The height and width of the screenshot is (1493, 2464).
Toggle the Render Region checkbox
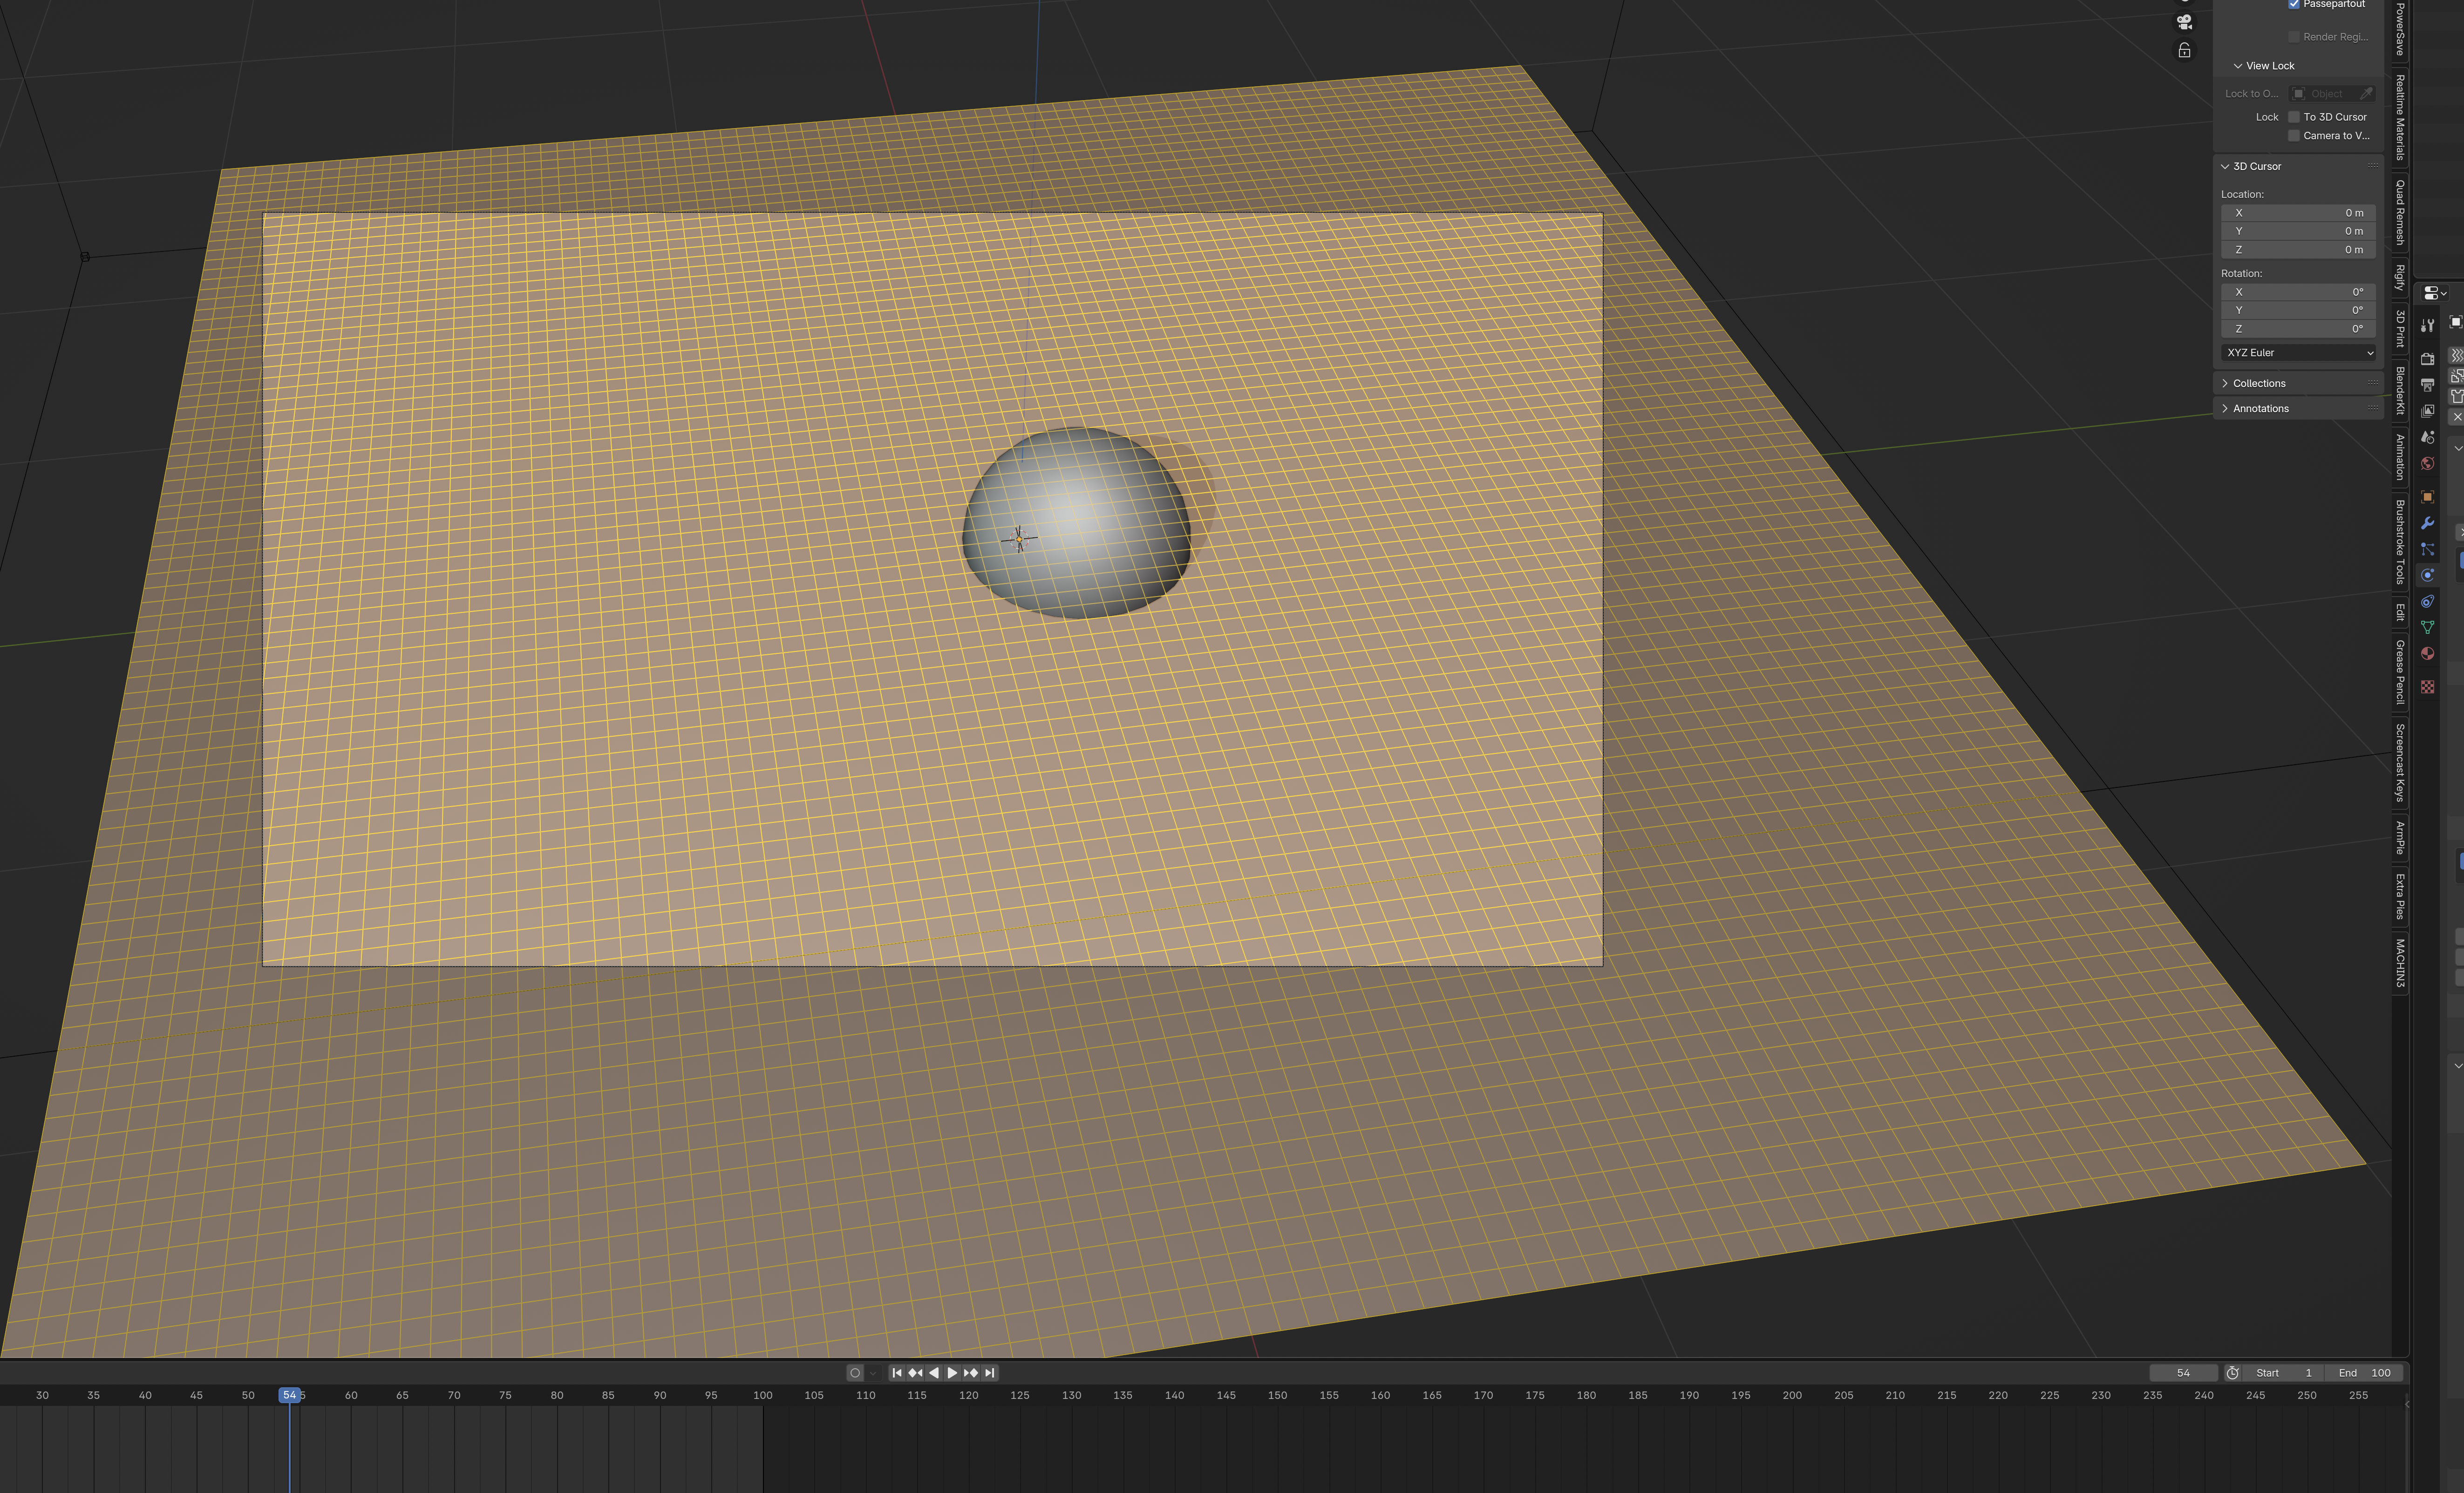point(2294,37)
